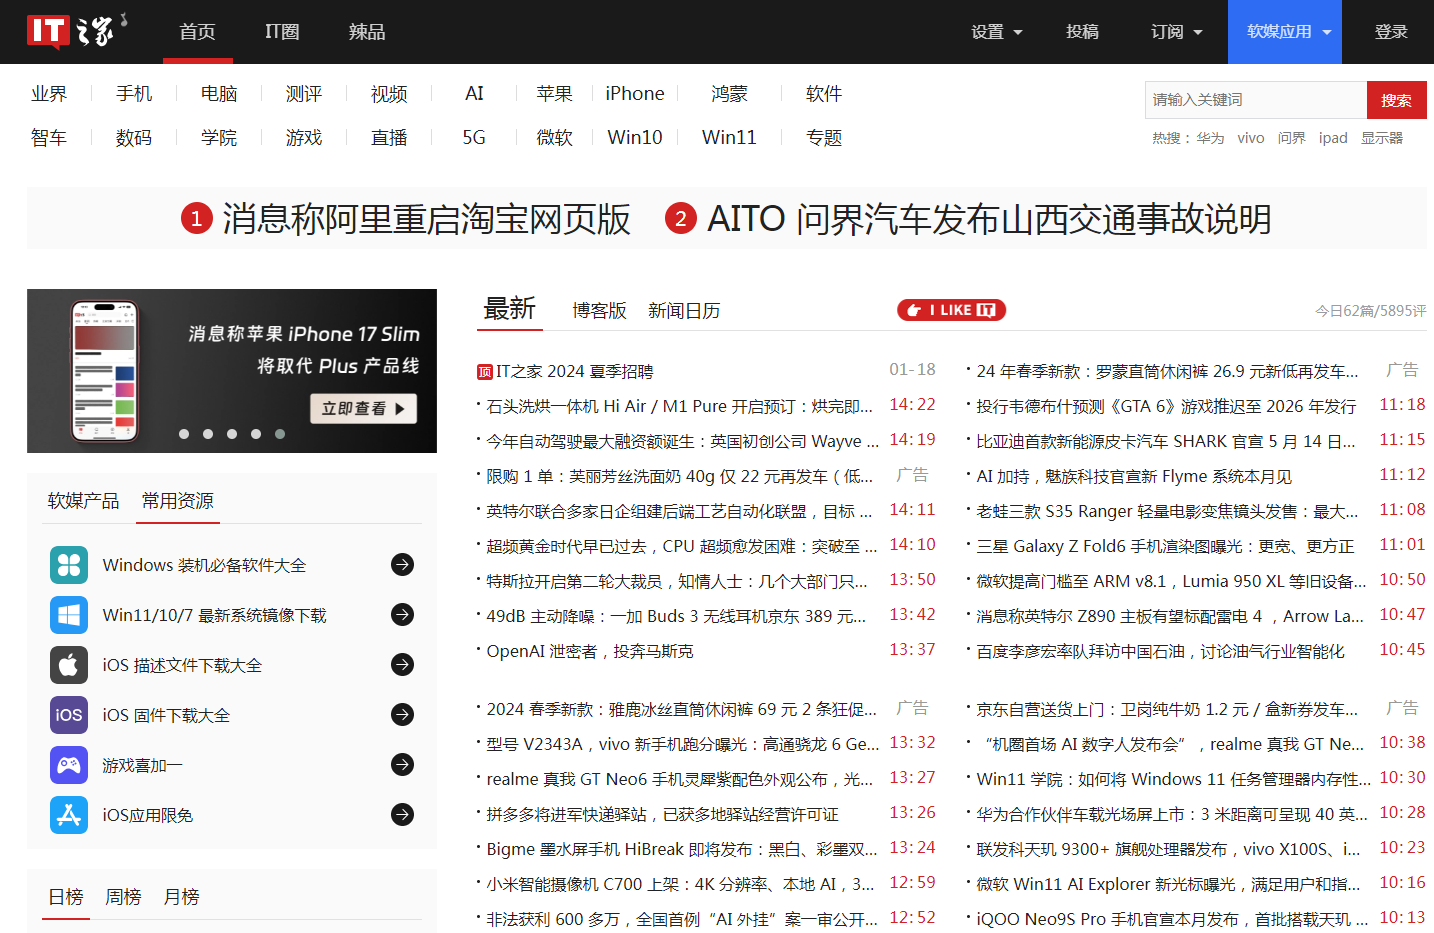The width and height of the screenshot is (1434, 933).
Task: Open headline AITO 问界汽车发布山西交通事故说明
Action: (x=989, y=219)
